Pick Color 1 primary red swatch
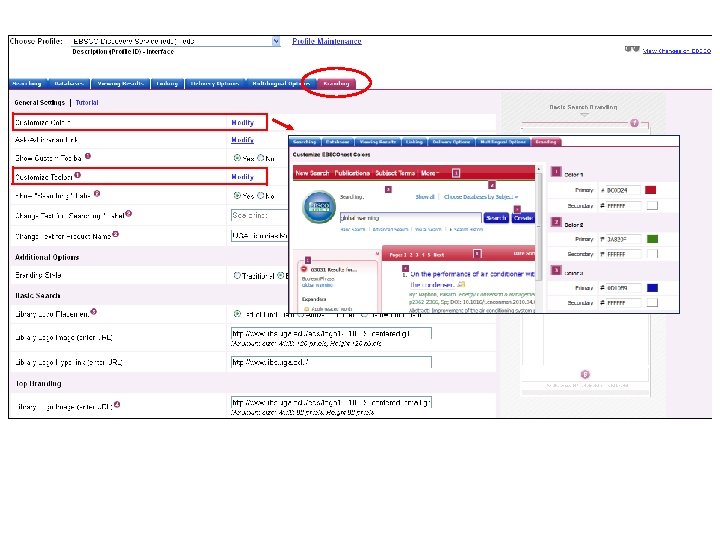The width and height of the screenshot is (720, 540). click(x=651, y=190)
